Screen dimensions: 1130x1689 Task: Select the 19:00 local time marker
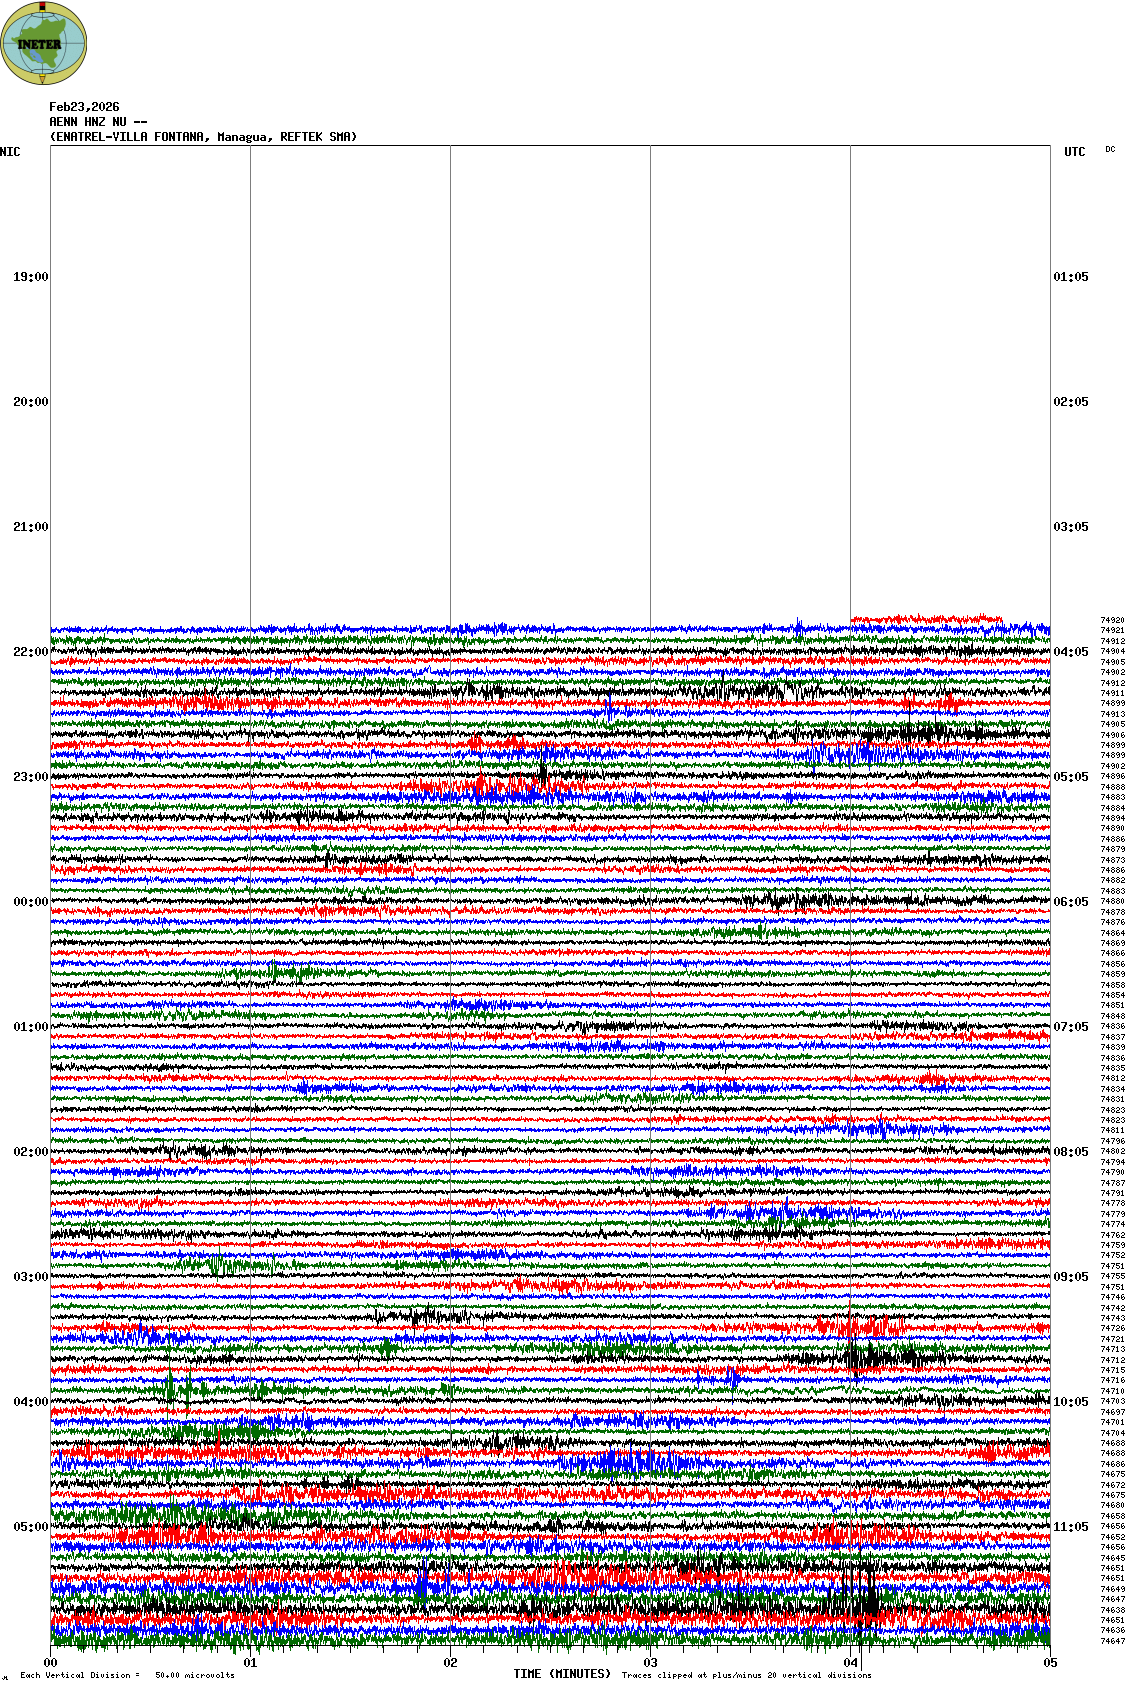coord(30,277)
